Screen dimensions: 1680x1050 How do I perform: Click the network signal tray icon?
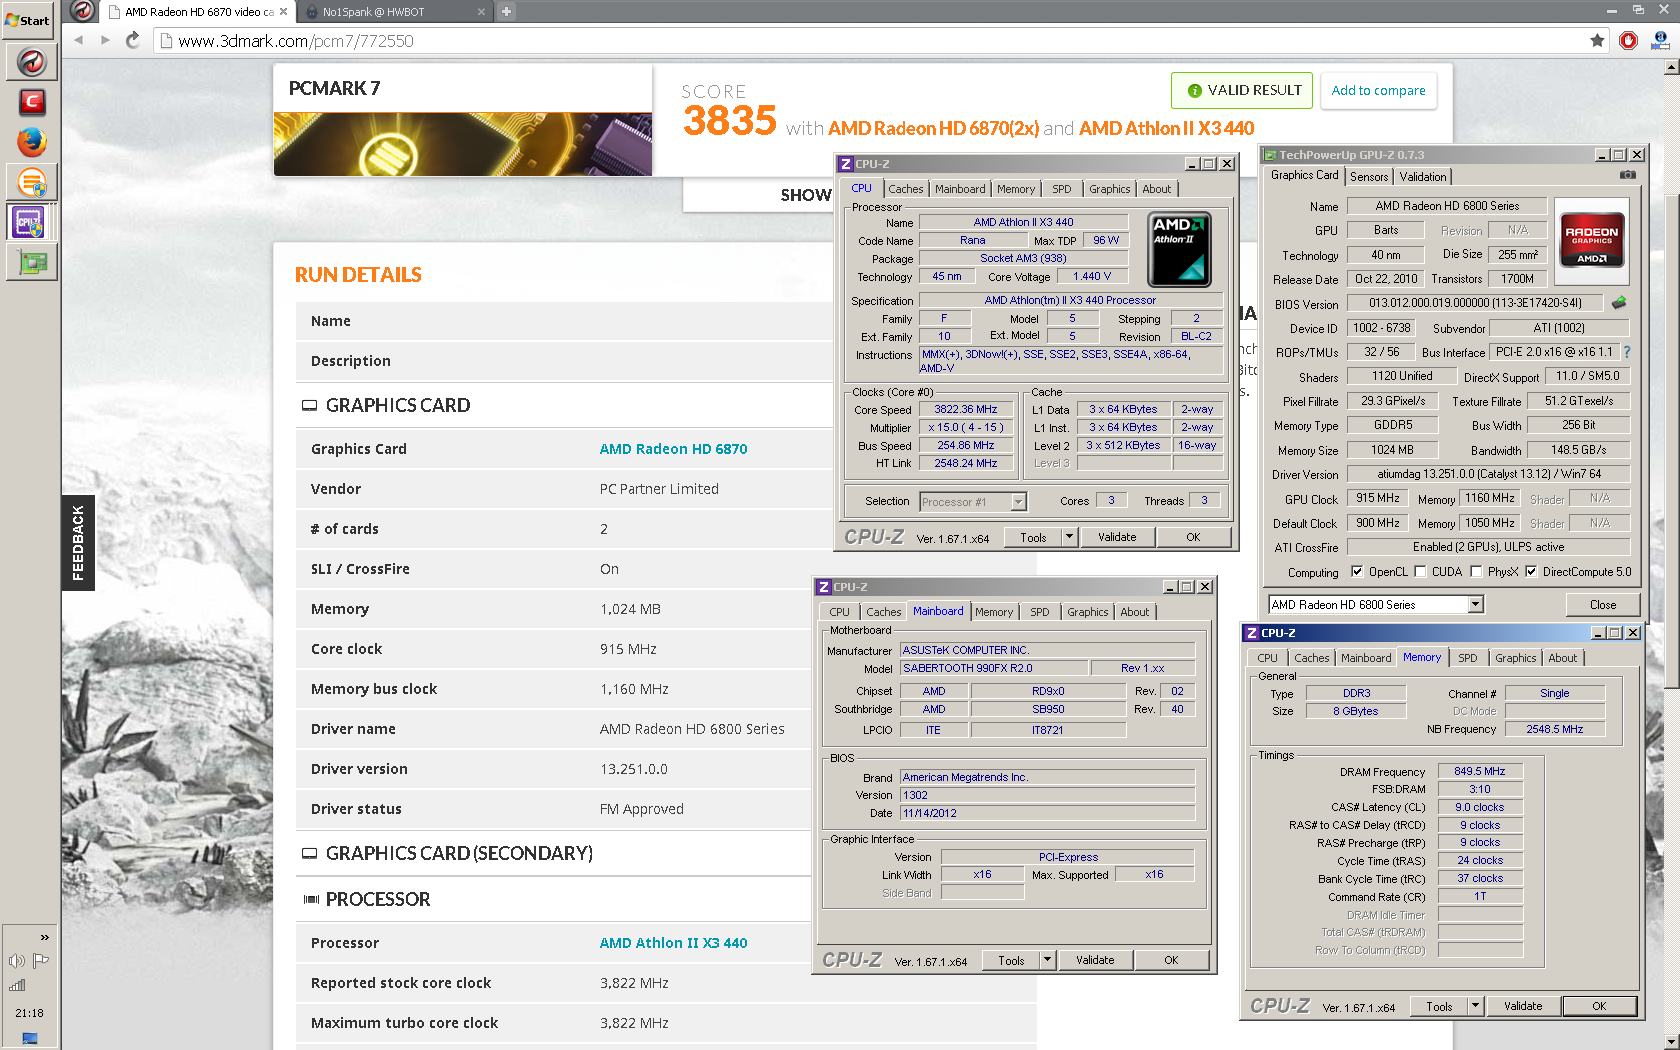(x=17, y=985)
